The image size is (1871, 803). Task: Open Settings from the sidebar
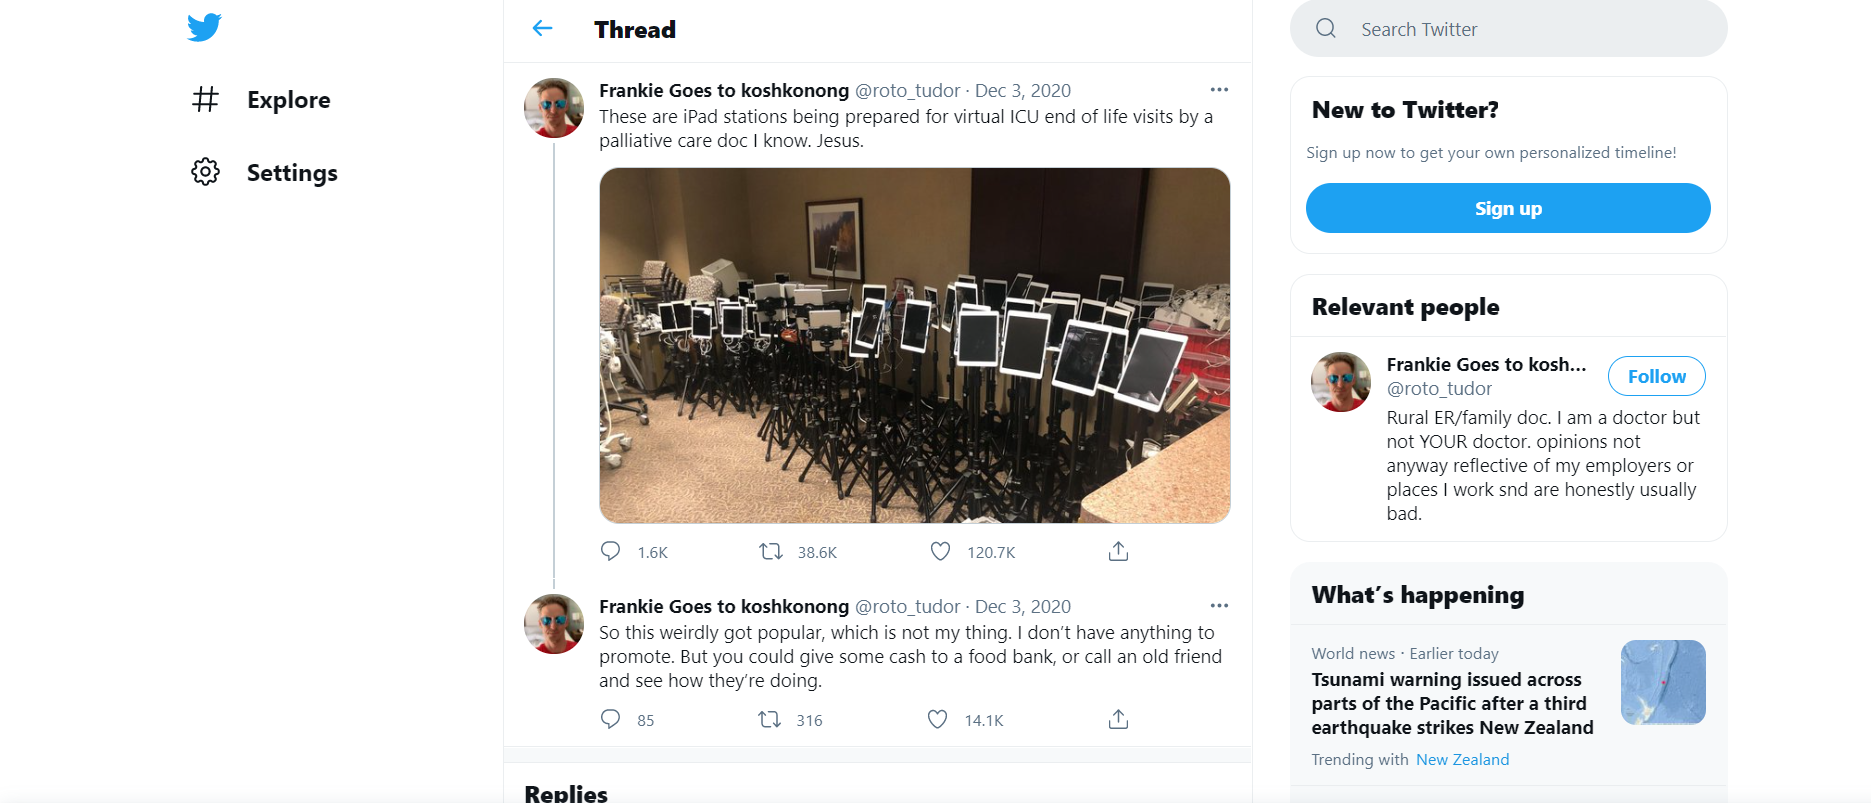pyautogui.click(x=291, y=173)
